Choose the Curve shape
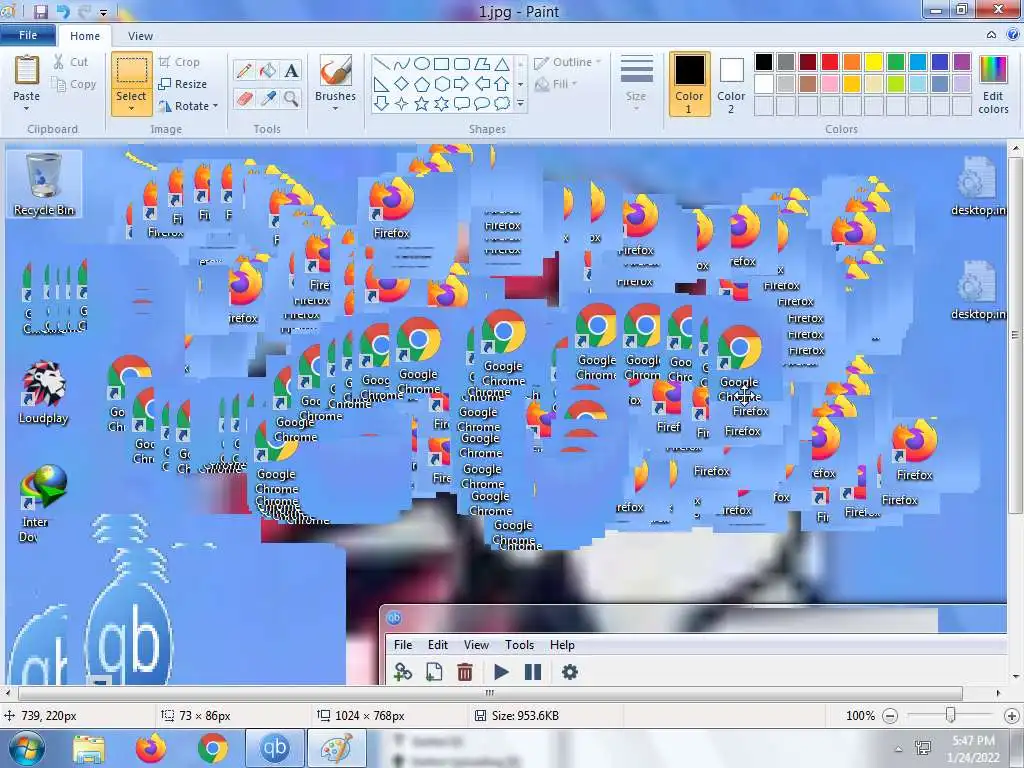This screenshot has width=1024, height=768. pyautogui.click(x=402, y=63)
